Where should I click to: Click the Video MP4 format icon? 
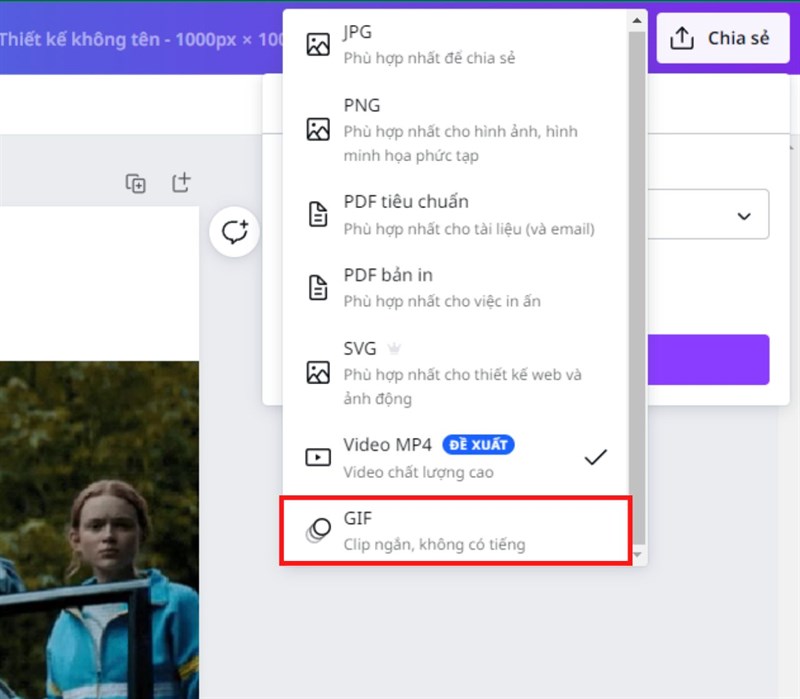pos(316,457)
